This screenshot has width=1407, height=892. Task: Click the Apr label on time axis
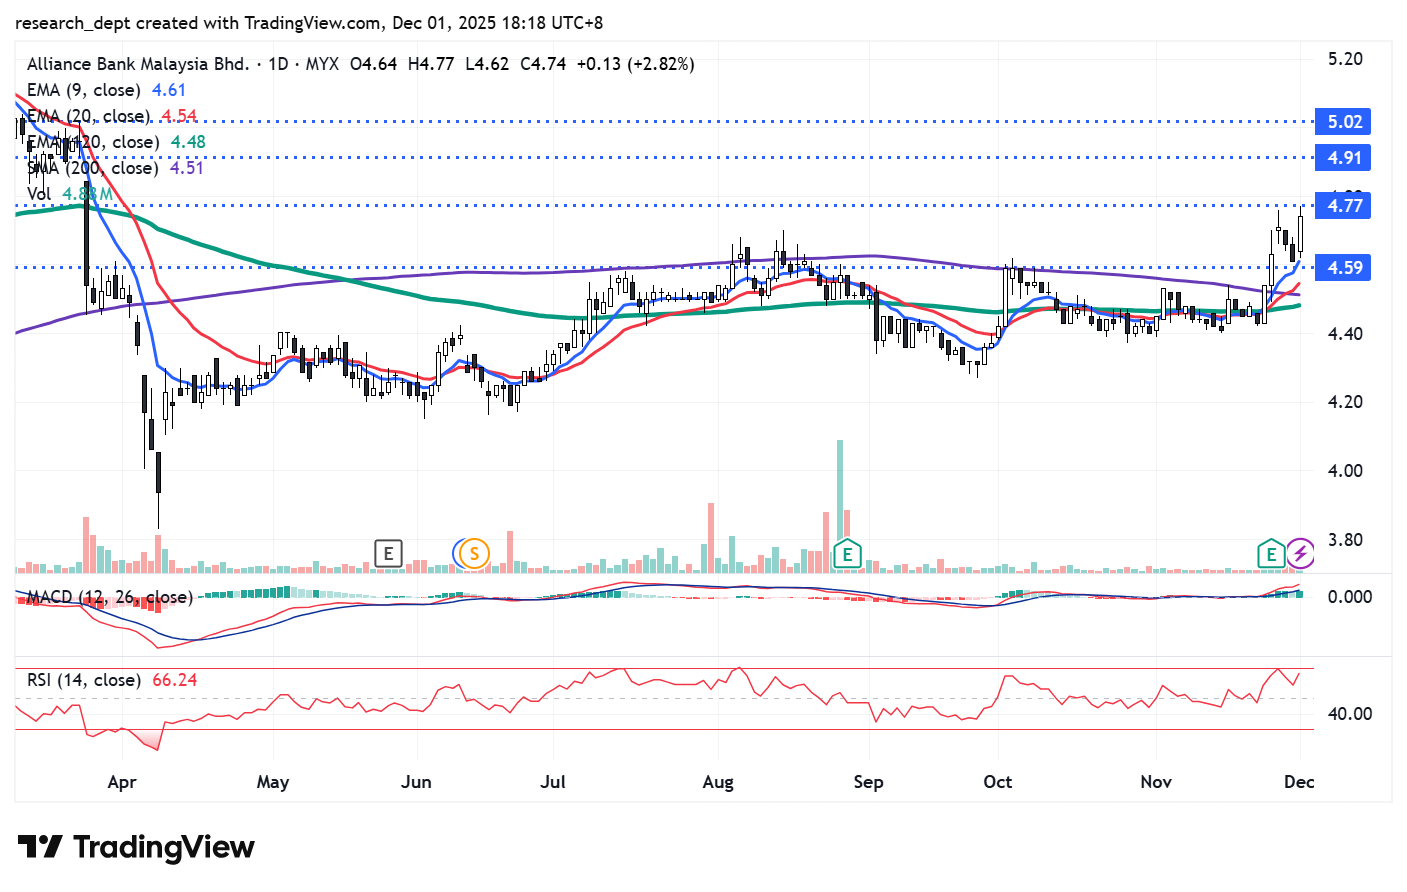[122, 782]
